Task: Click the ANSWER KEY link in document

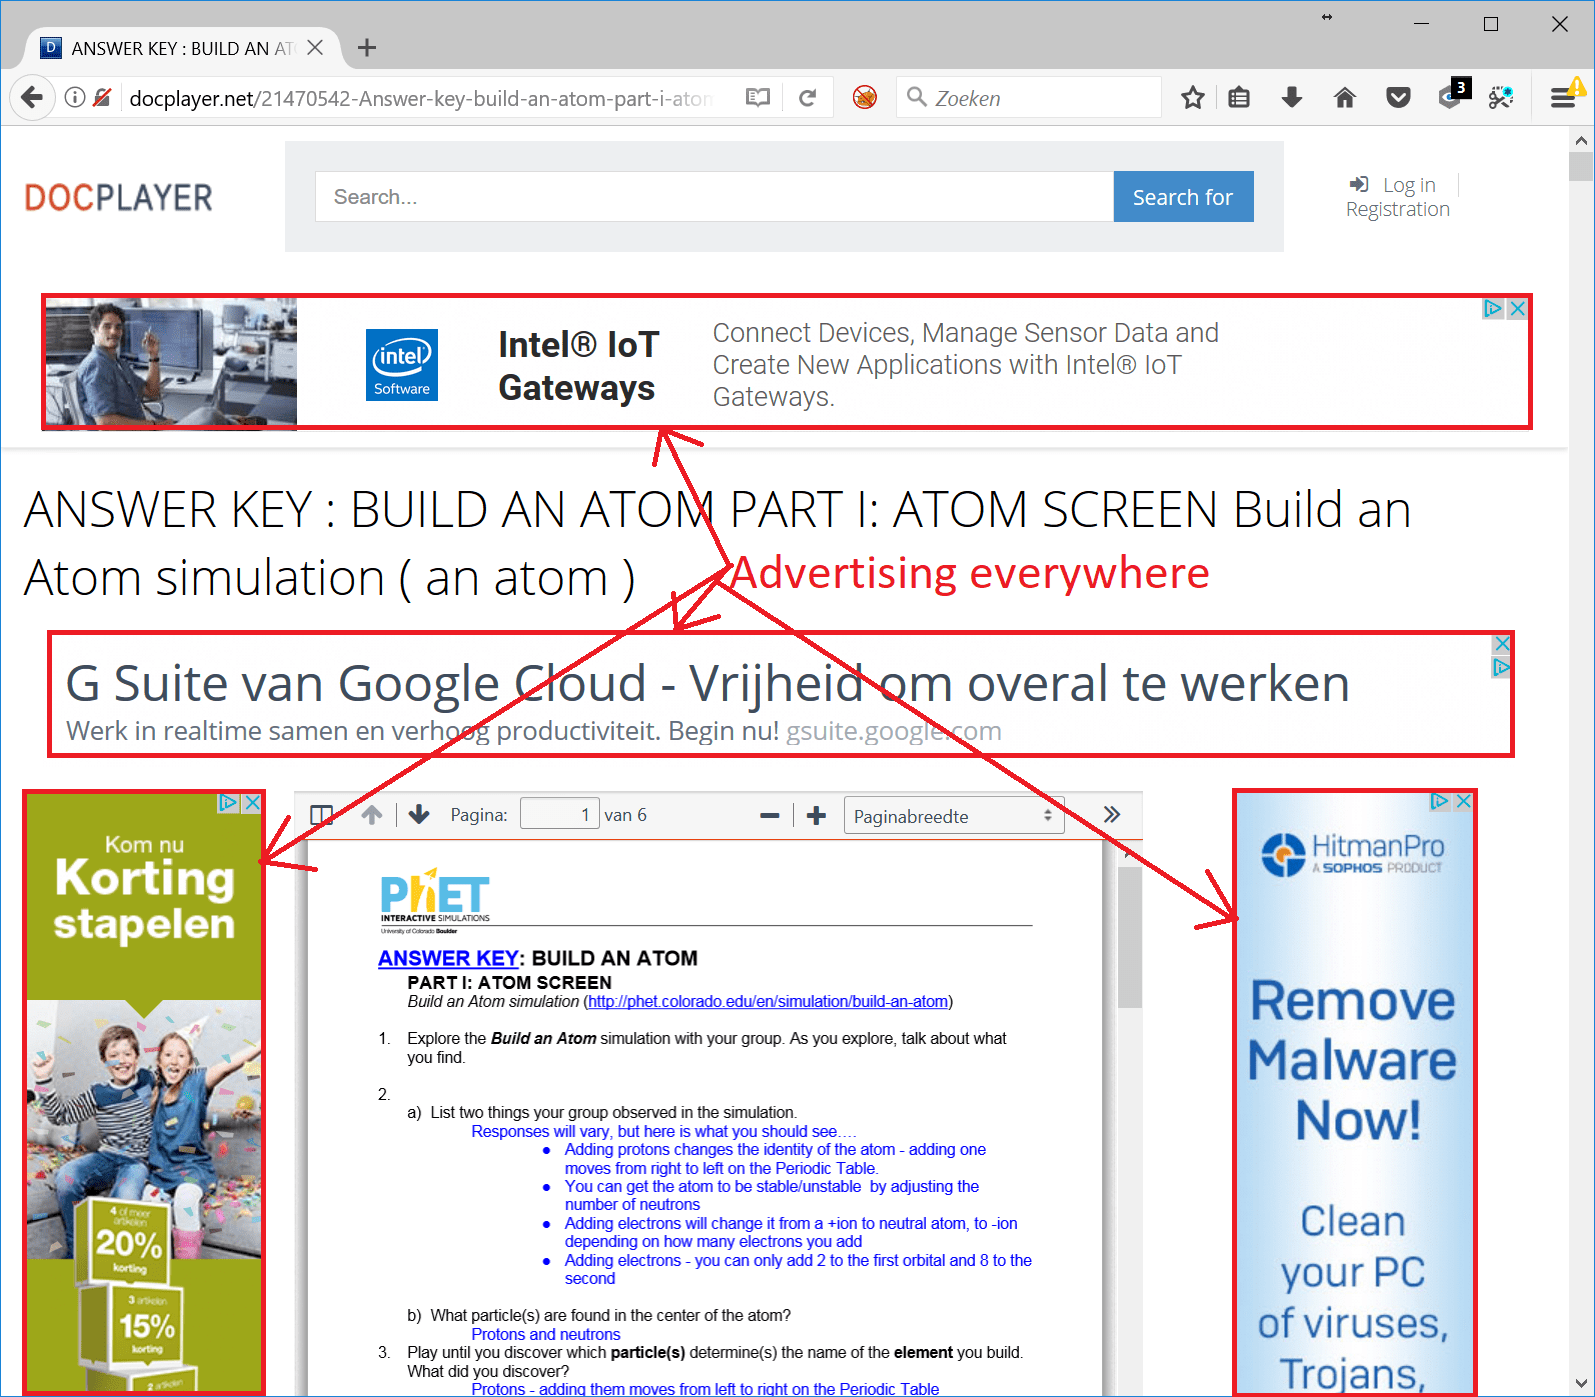Action: click(x=448, y=958)
